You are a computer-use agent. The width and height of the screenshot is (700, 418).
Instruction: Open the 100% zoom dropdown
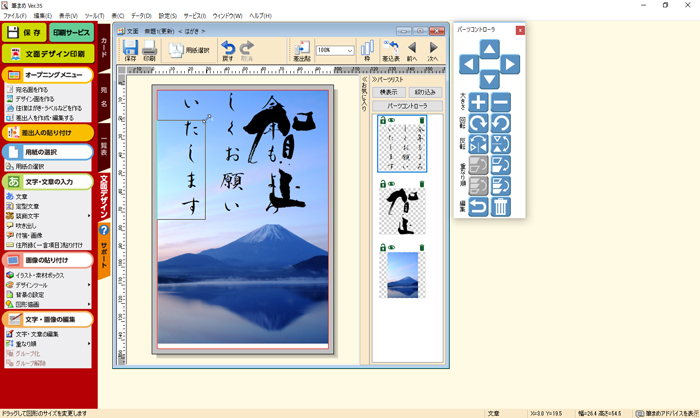[350, 50]
